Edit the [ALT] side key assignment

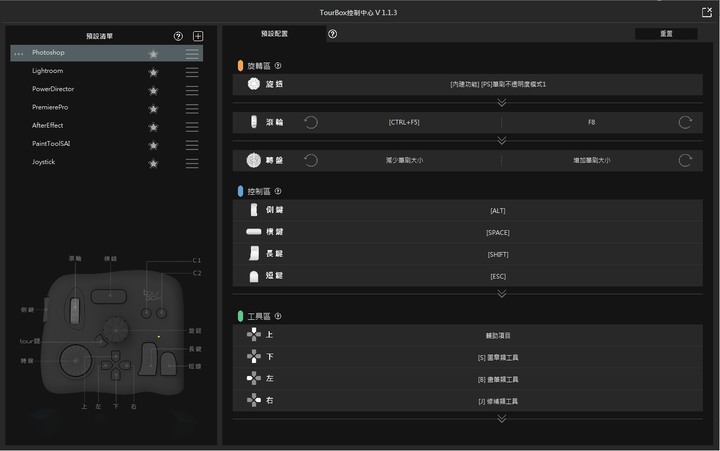pos(498,211)
